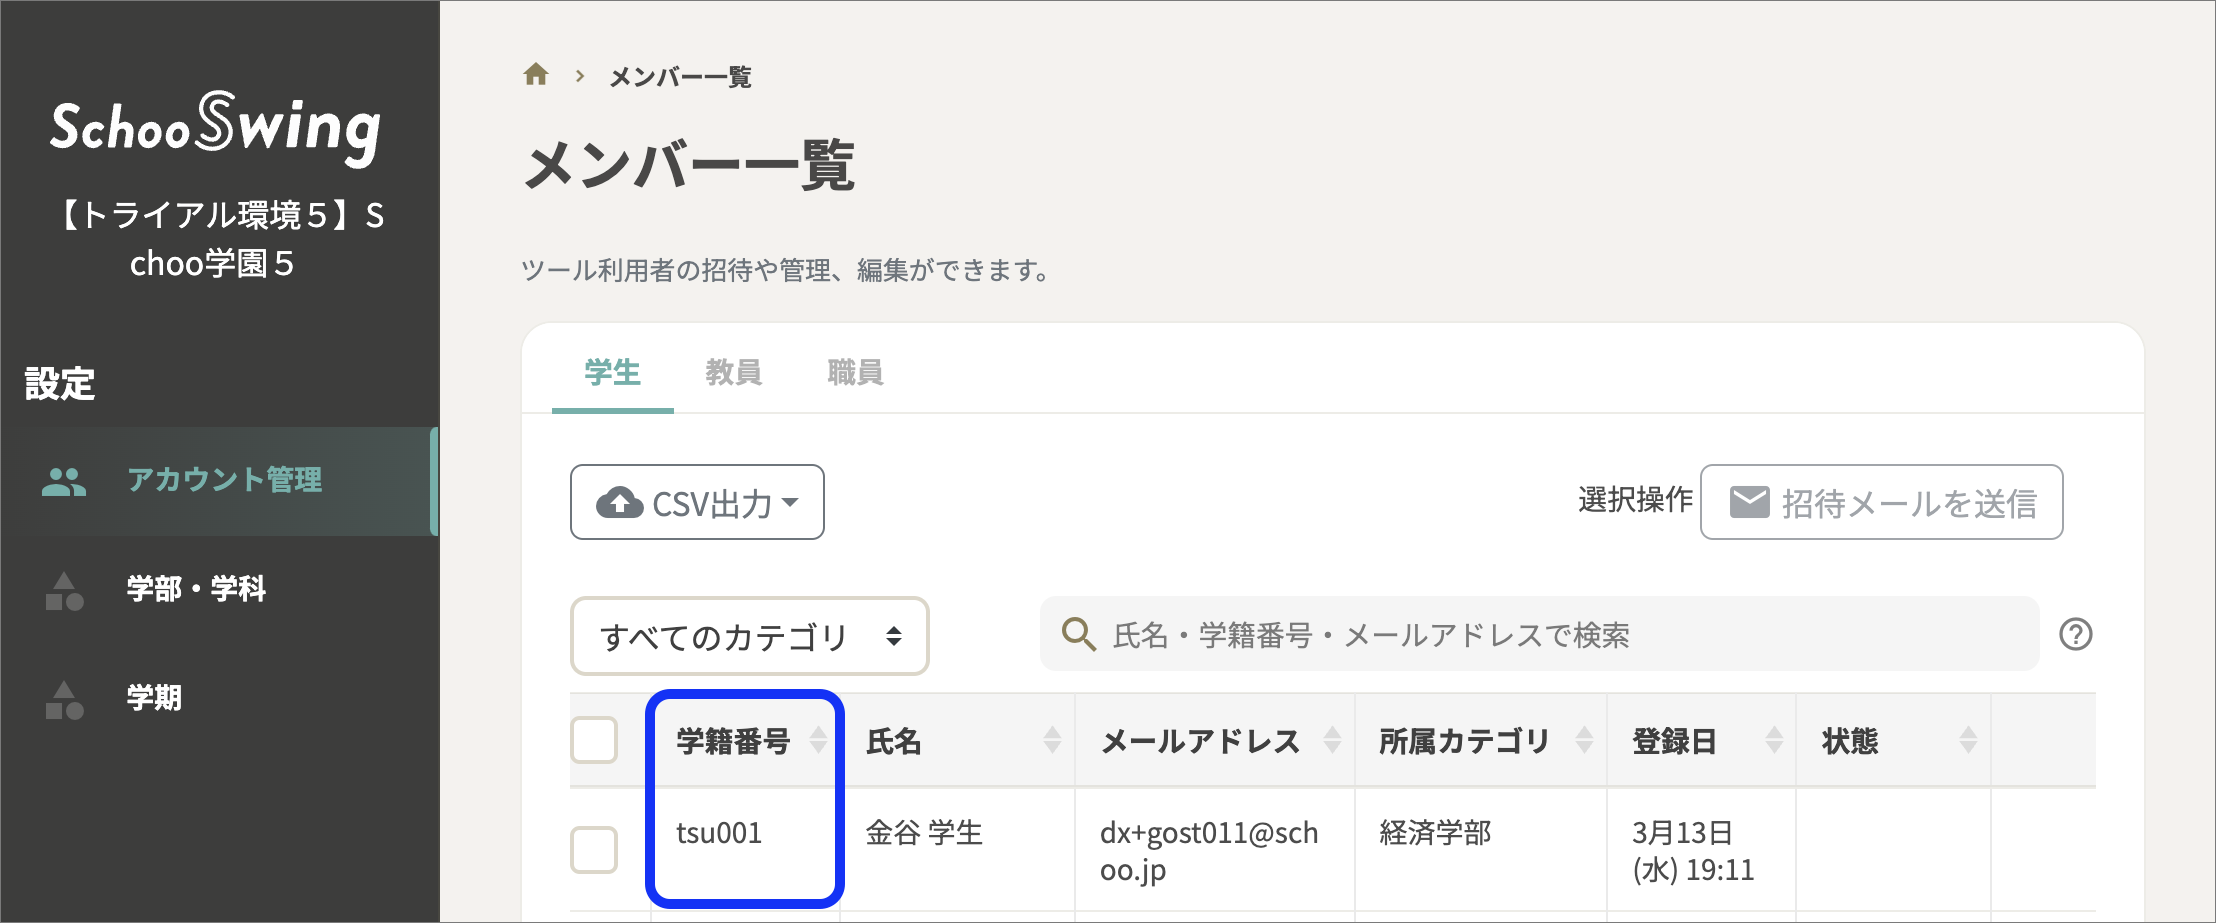Click the name 金谷 学生
Screen dimensions: 2216x923
[924, 833]
